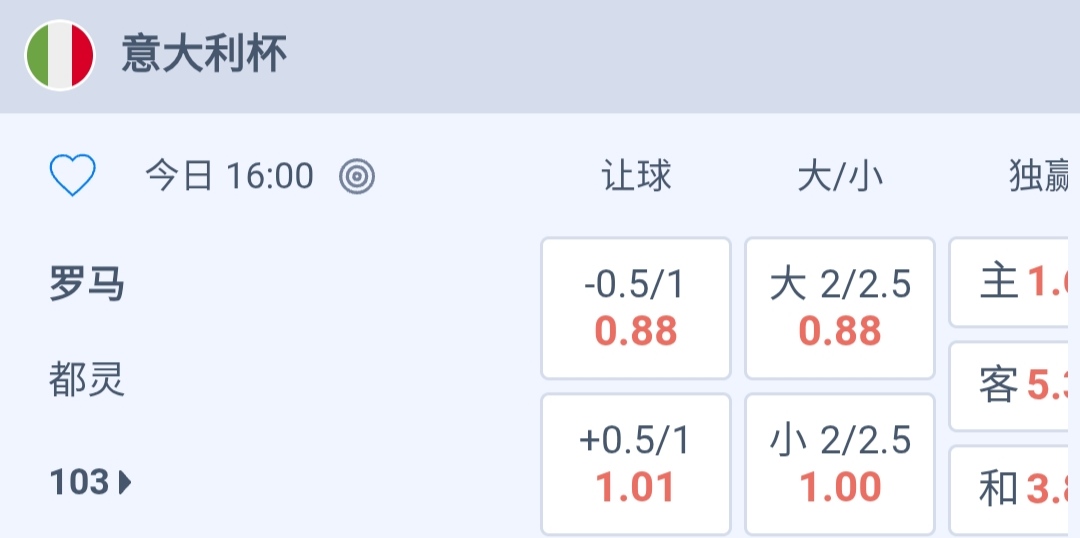Screen dimensions: 1080x538
Task: Select the 独赢 column header
Action: coord(1040,177)
